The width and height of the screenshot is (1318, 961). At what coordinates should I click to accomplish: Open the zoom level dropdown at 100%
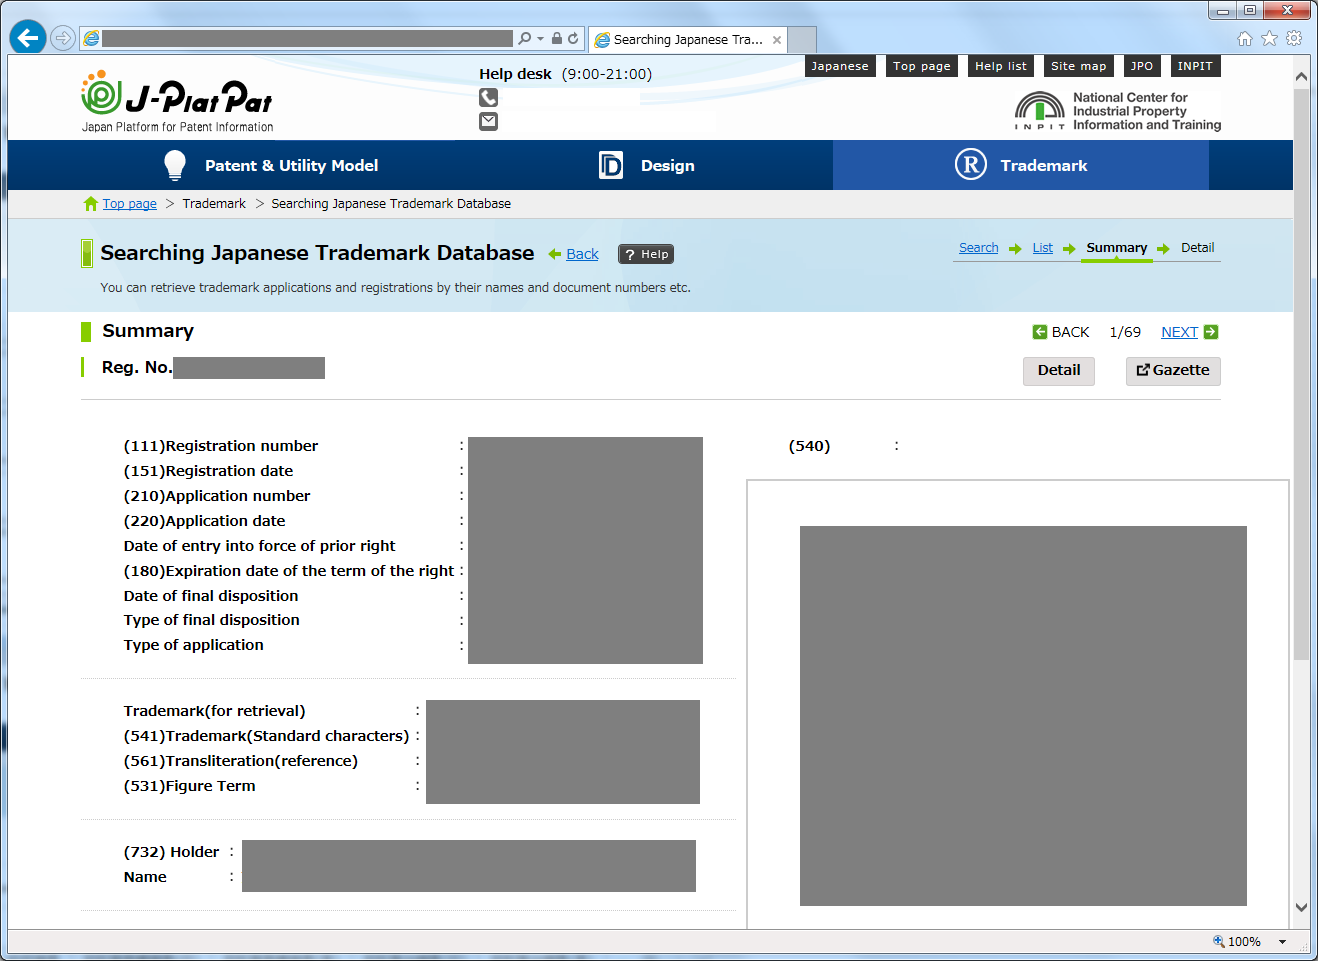click(1282, 942)
